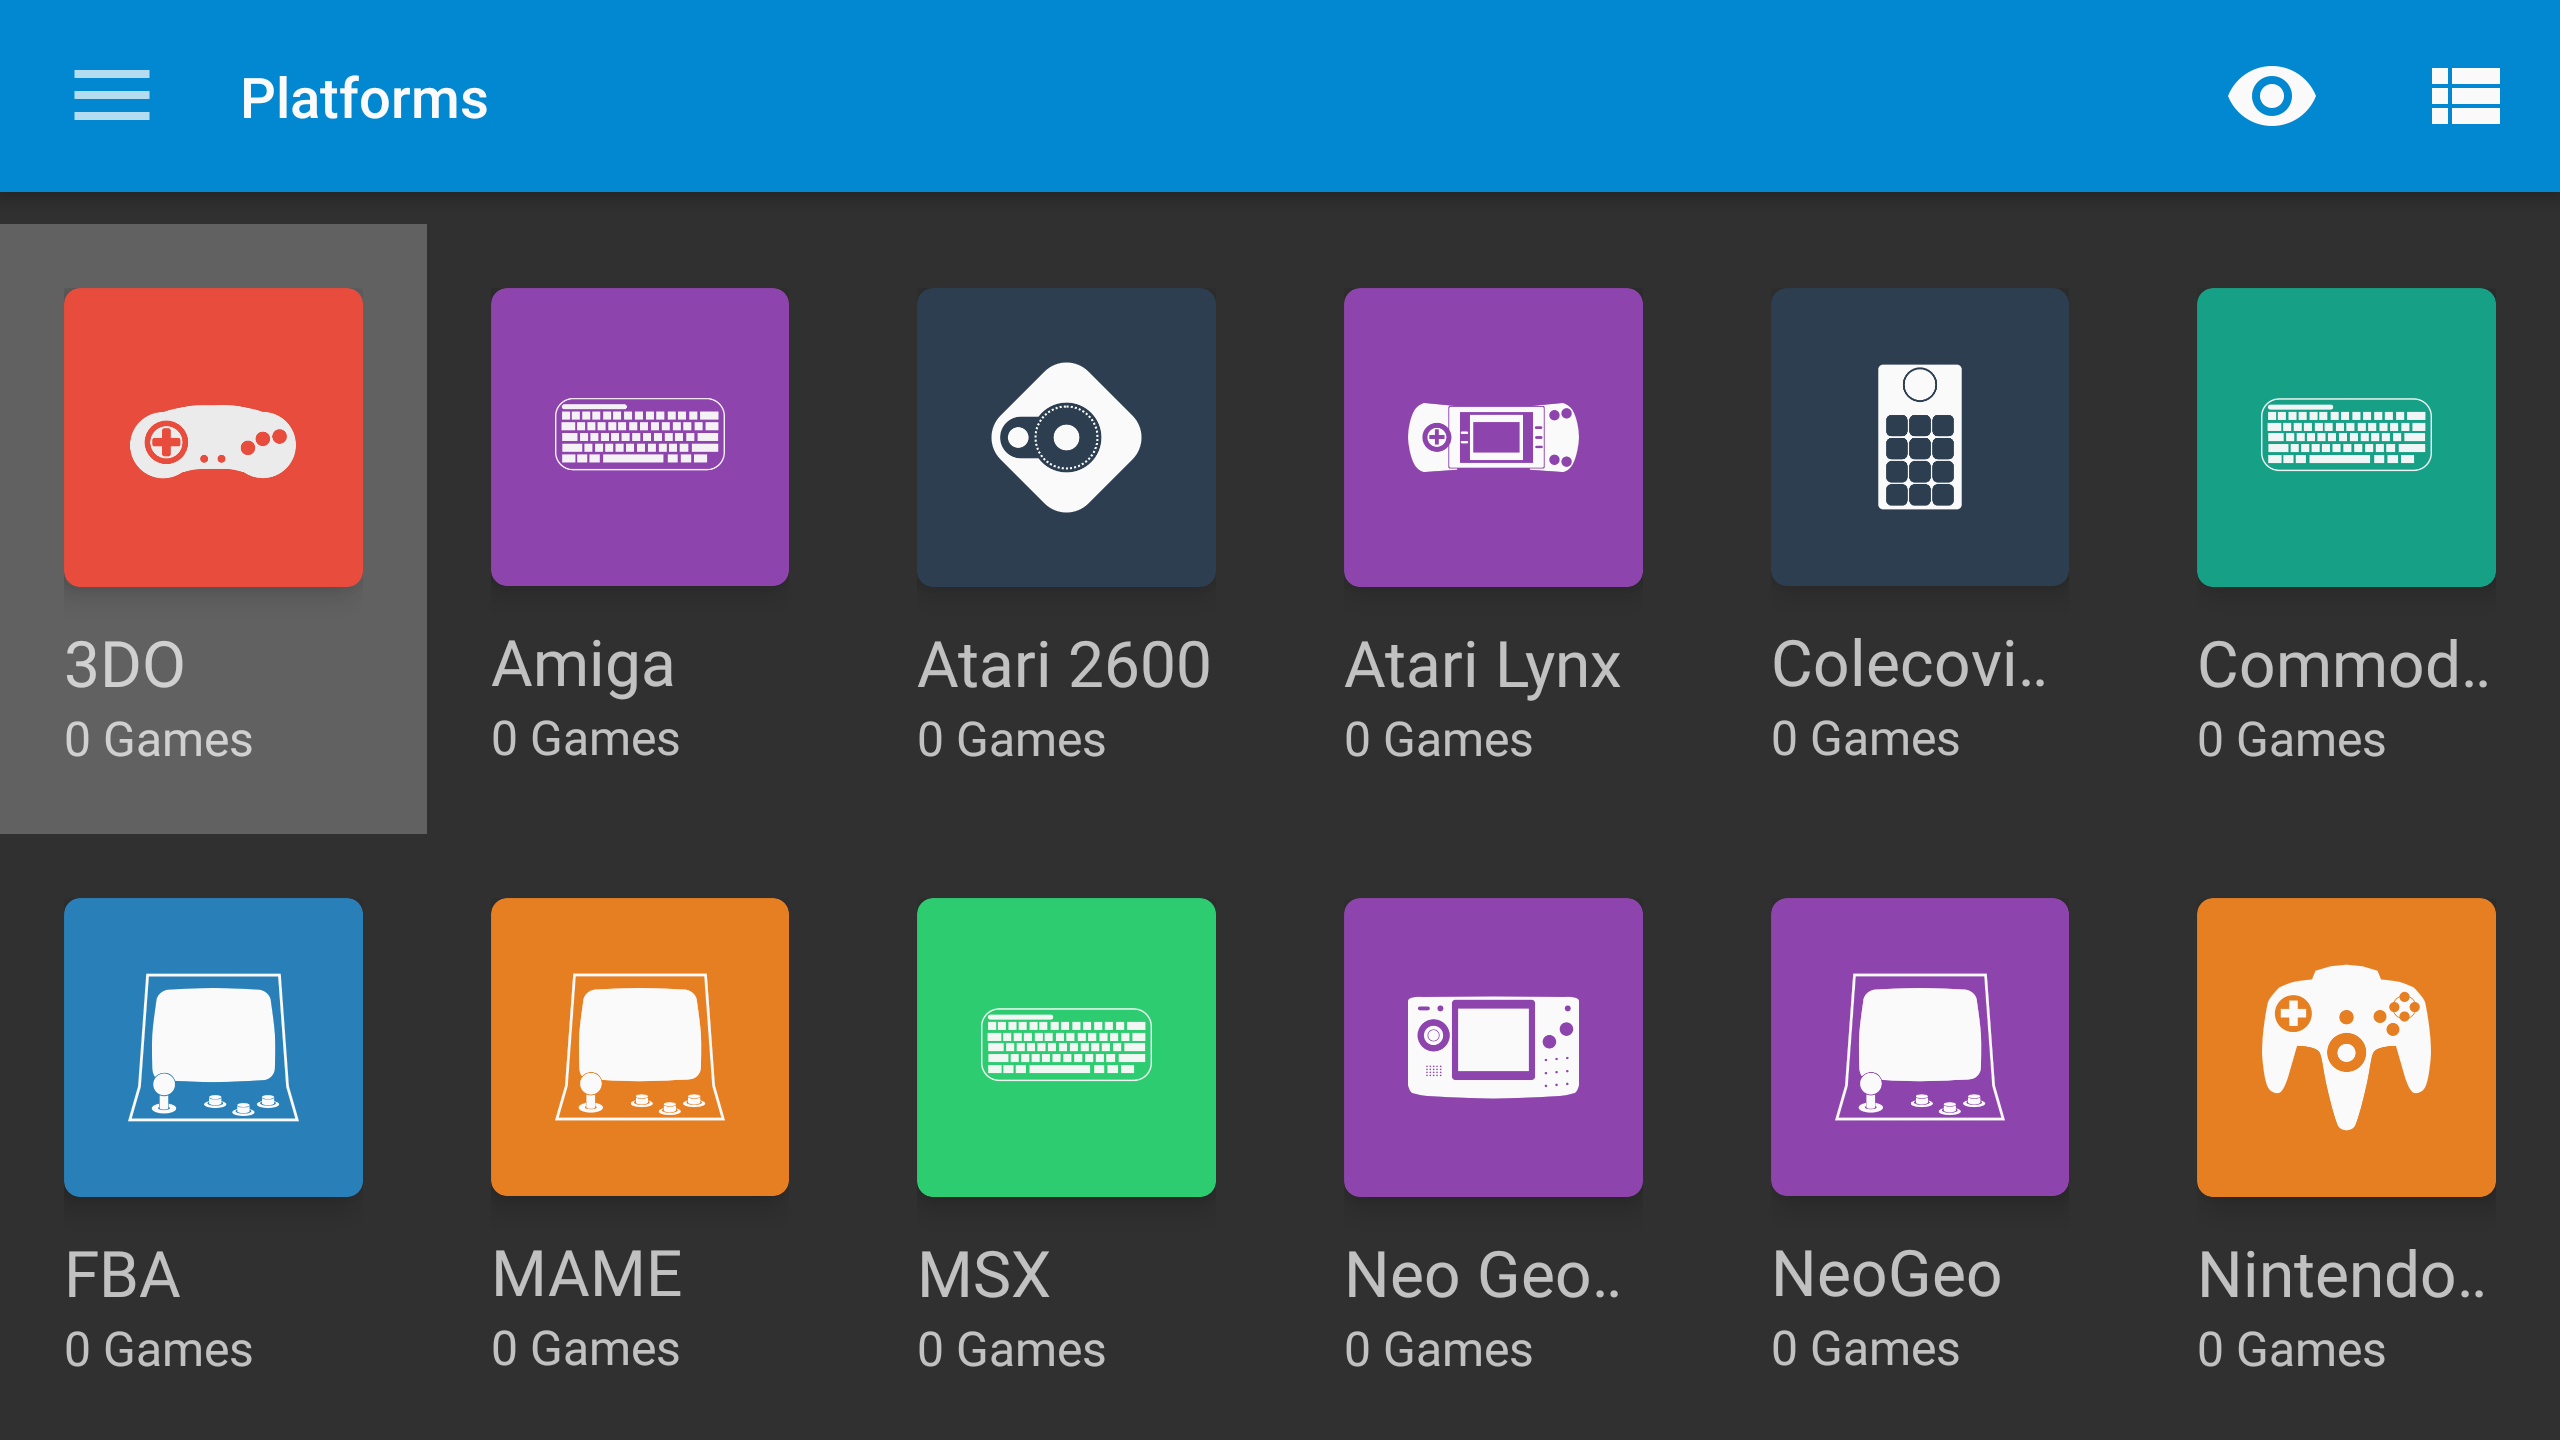
Task: Toggle the eye visibility filter icon
Action: point(2271,96)
